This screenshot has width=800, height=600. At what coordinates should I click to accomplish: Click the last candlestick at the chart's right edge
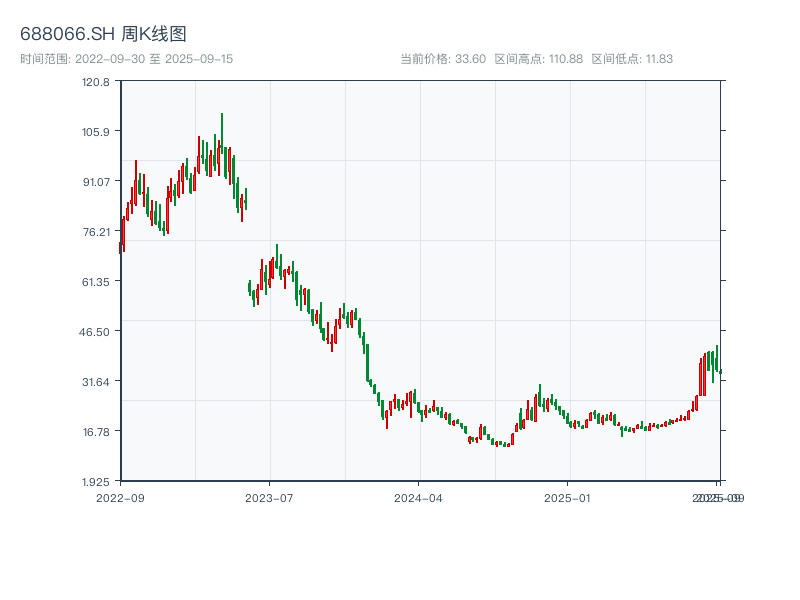[720, 371]
